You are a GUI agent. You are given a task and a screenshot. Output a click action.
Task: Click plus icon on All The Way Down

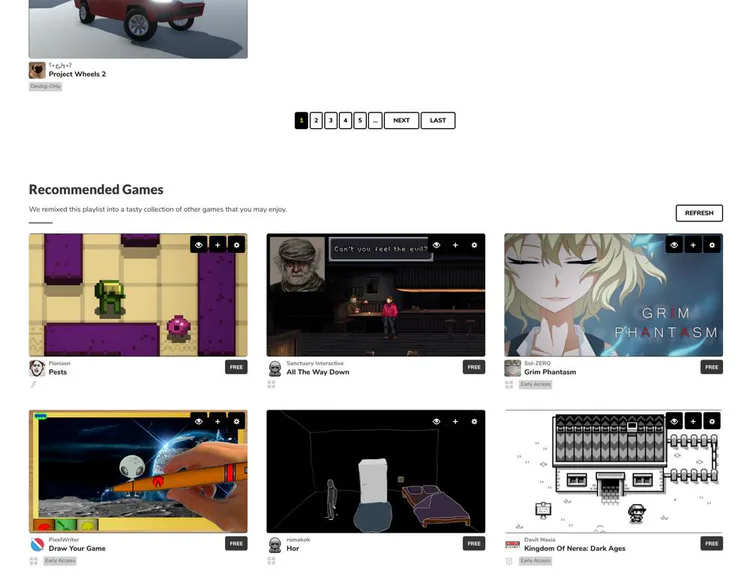[x=455, y=245]
